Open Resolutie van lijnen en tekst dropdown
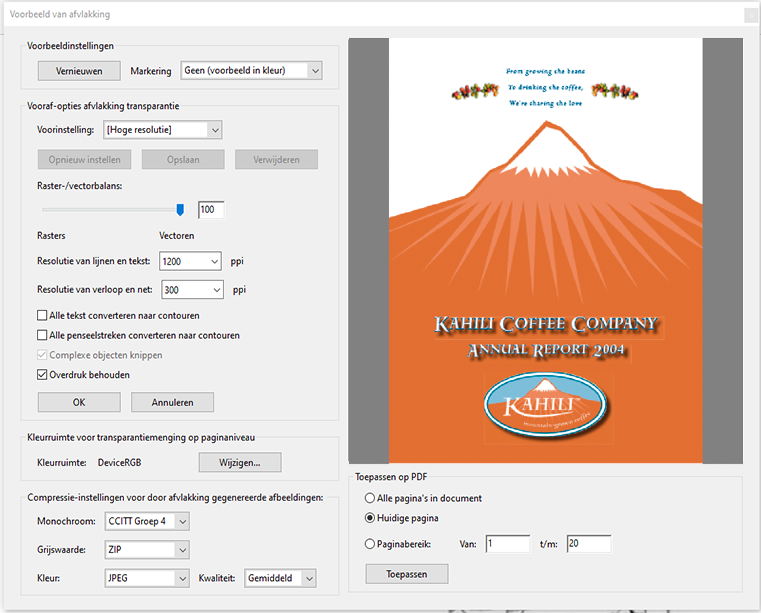This screenshot has width=761, height=613. 190,261
